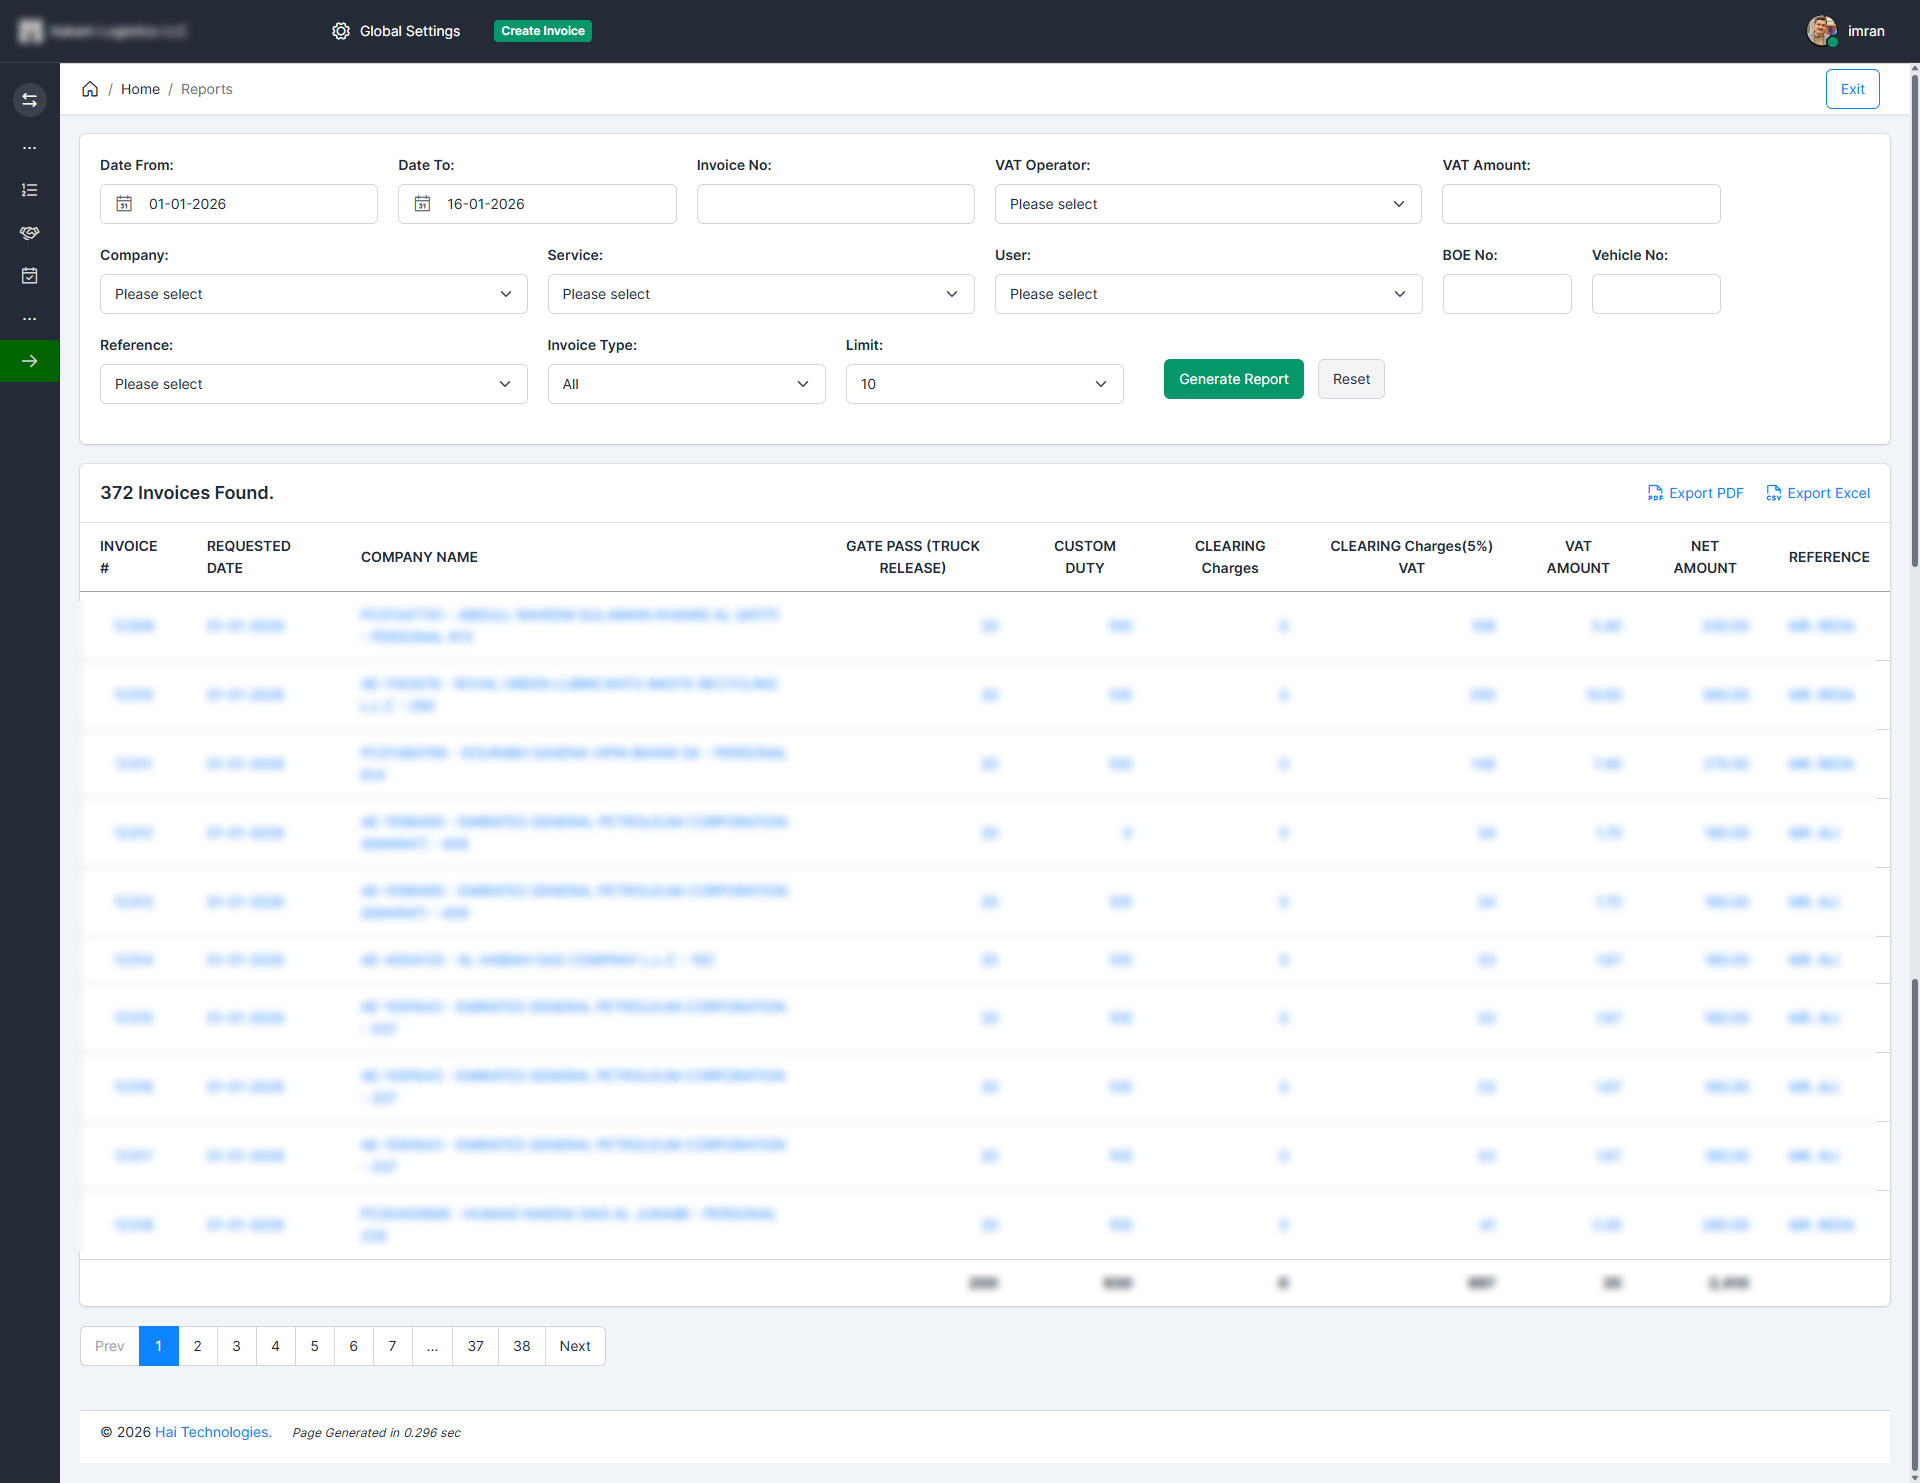Open the Invoice Type dropdown

686,384
